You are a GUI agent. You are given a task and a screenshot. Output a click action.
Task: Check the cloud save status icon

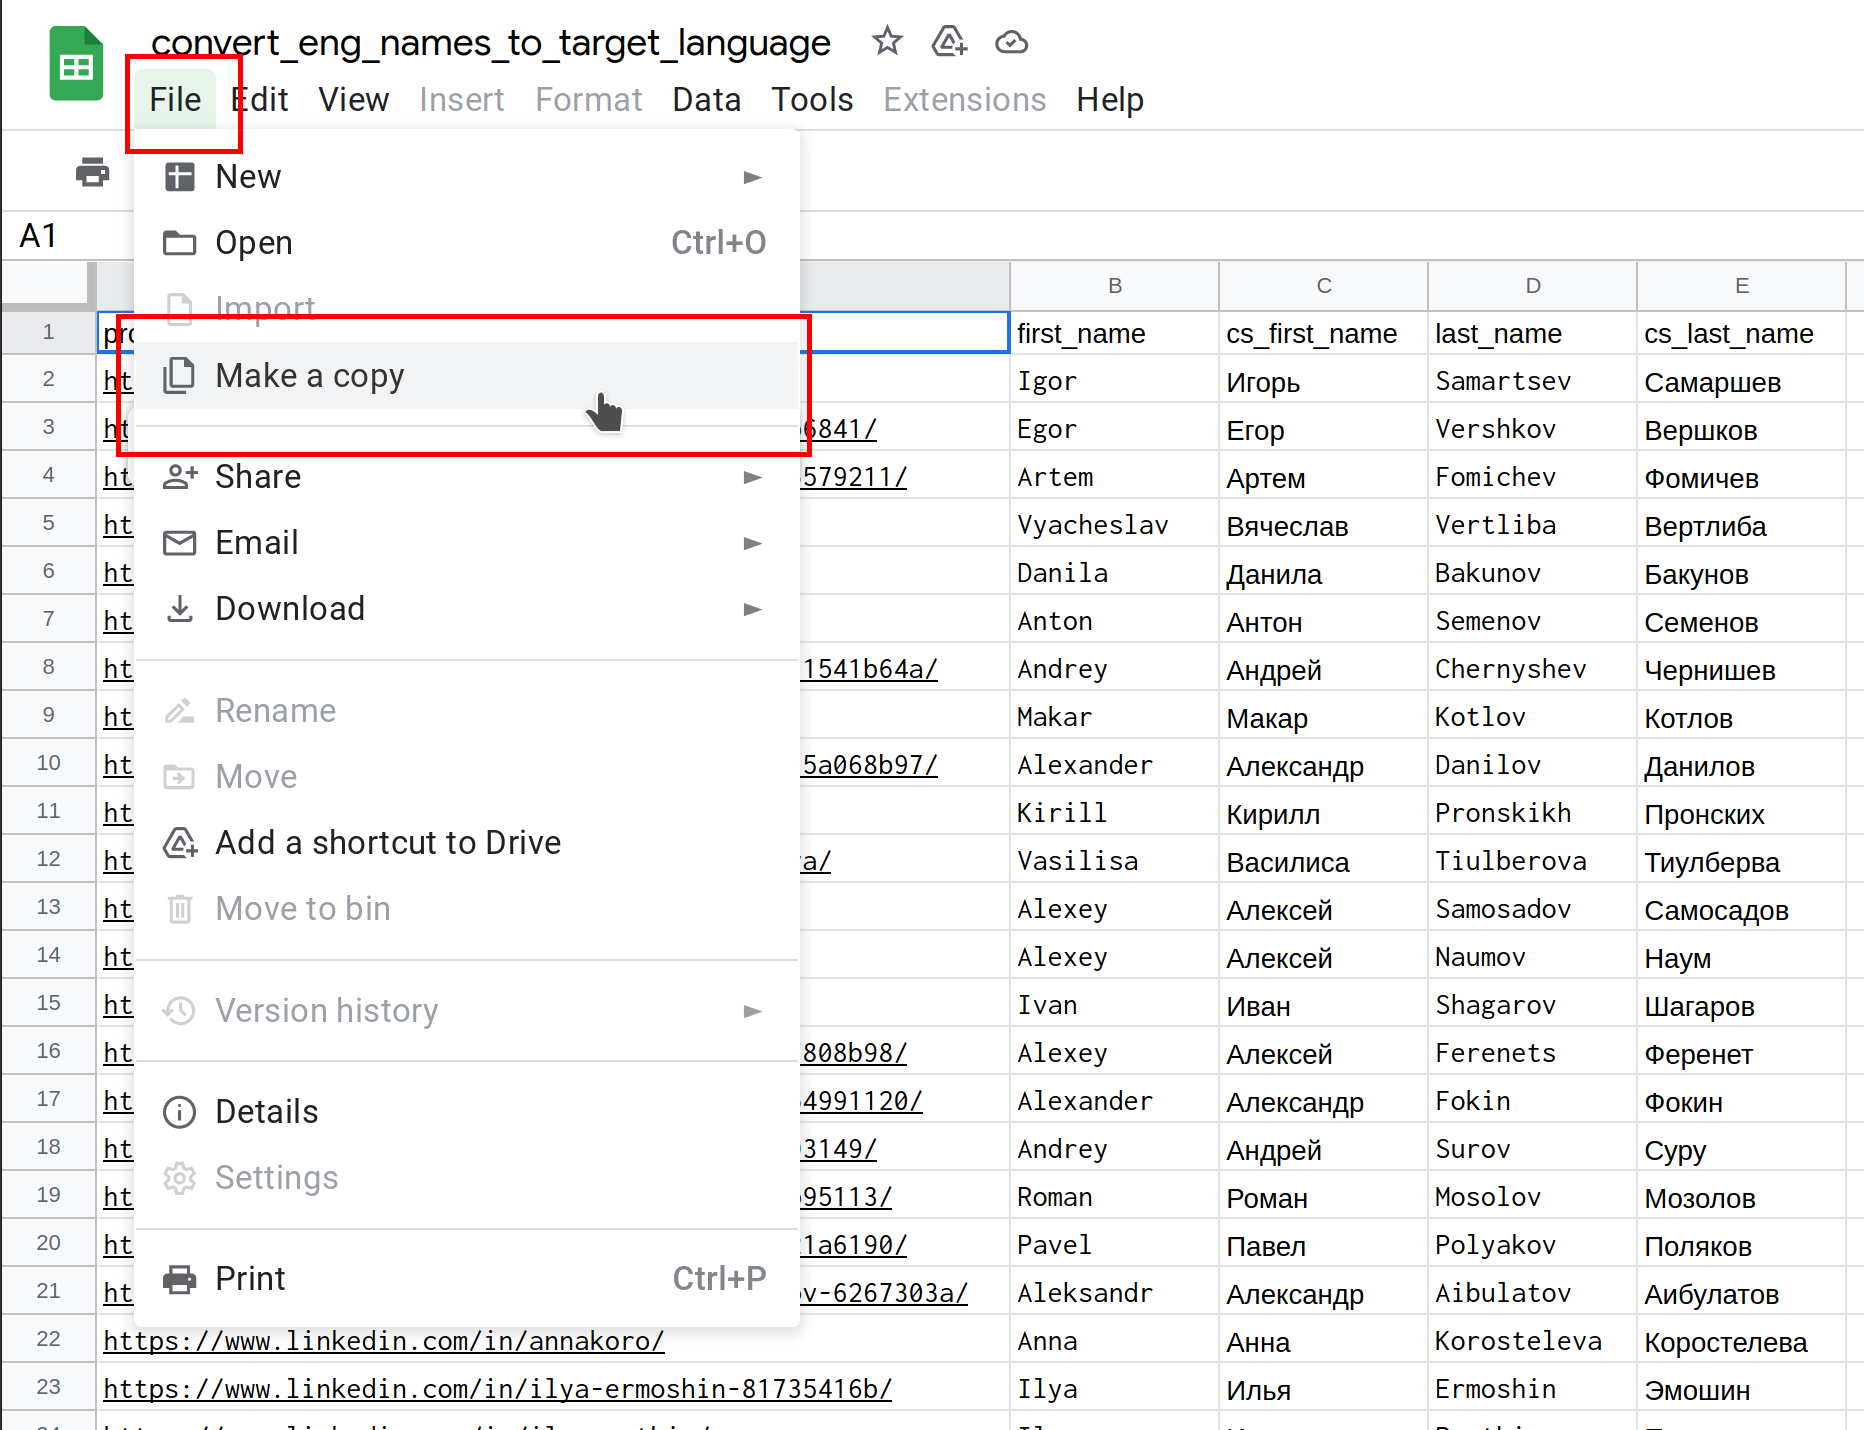(1011, 42)
